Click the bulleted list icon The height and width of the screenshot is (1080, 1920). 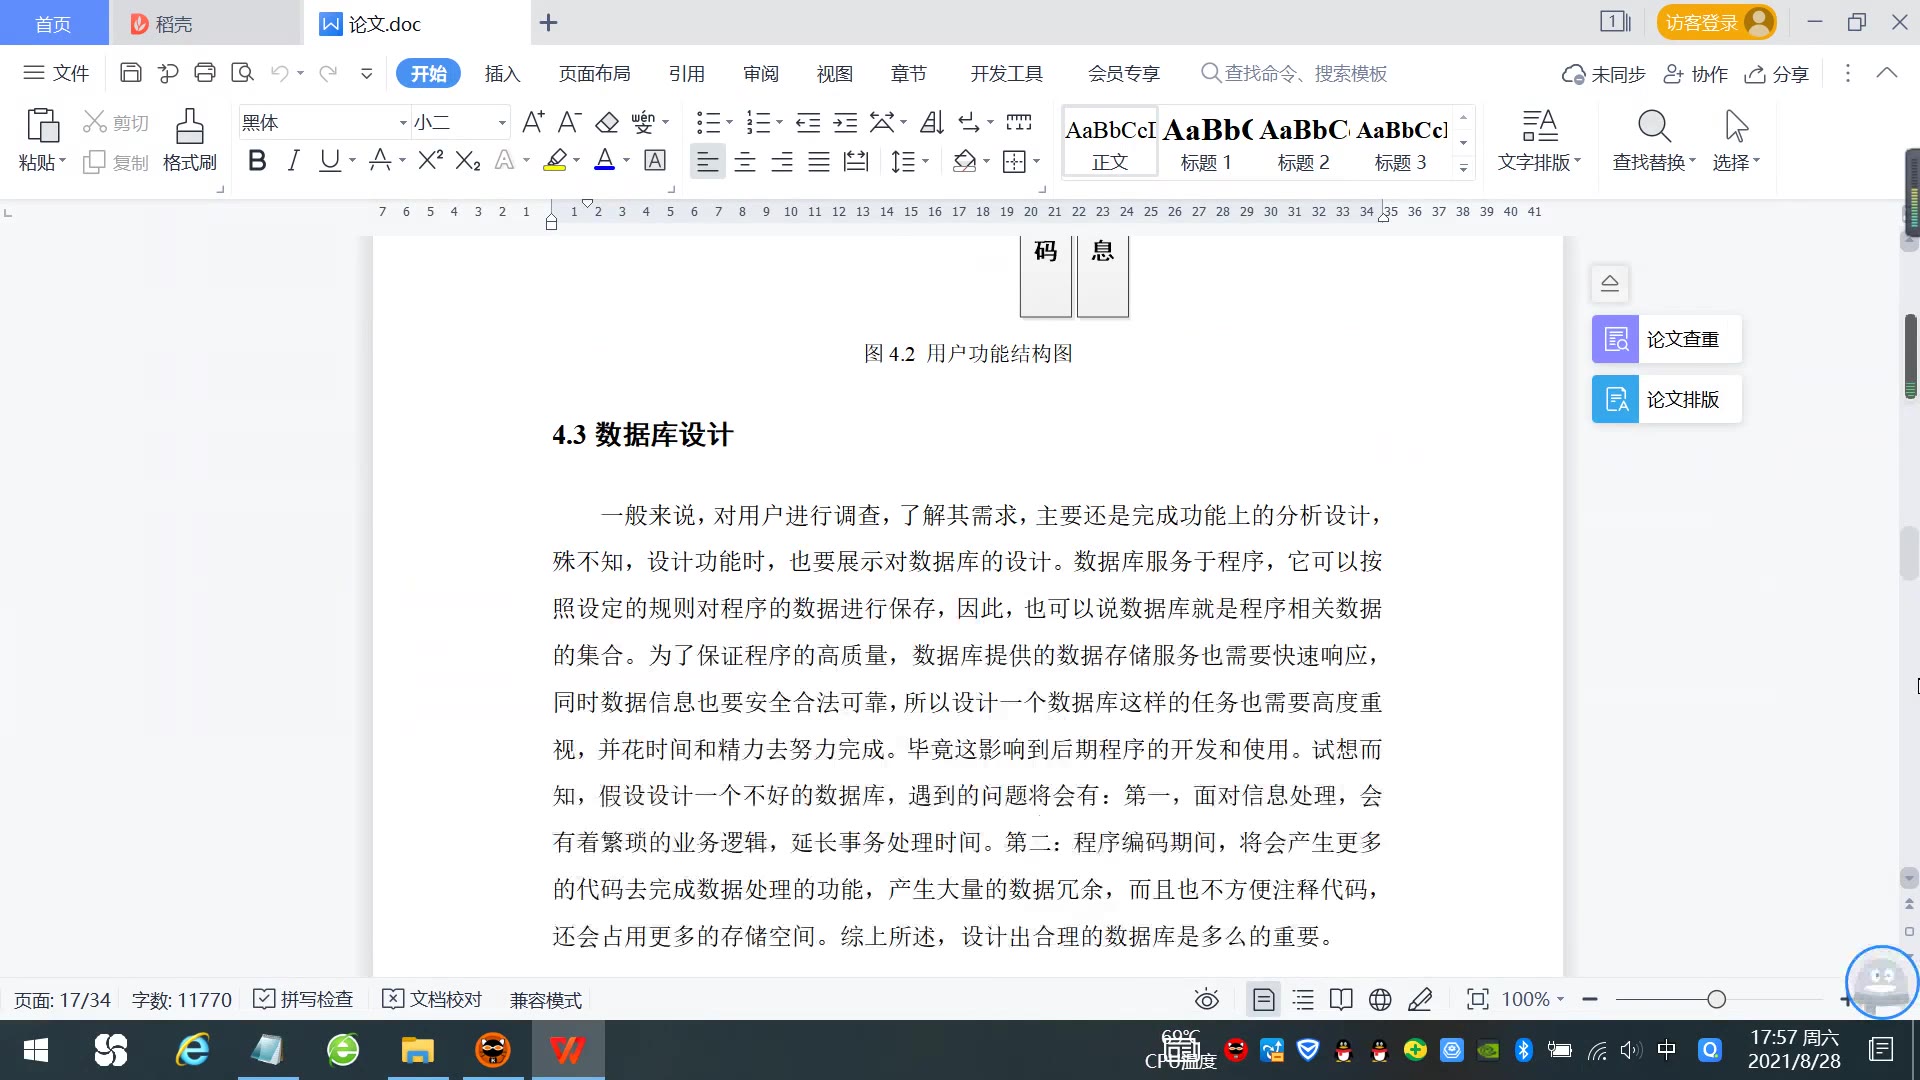[708, 122]
